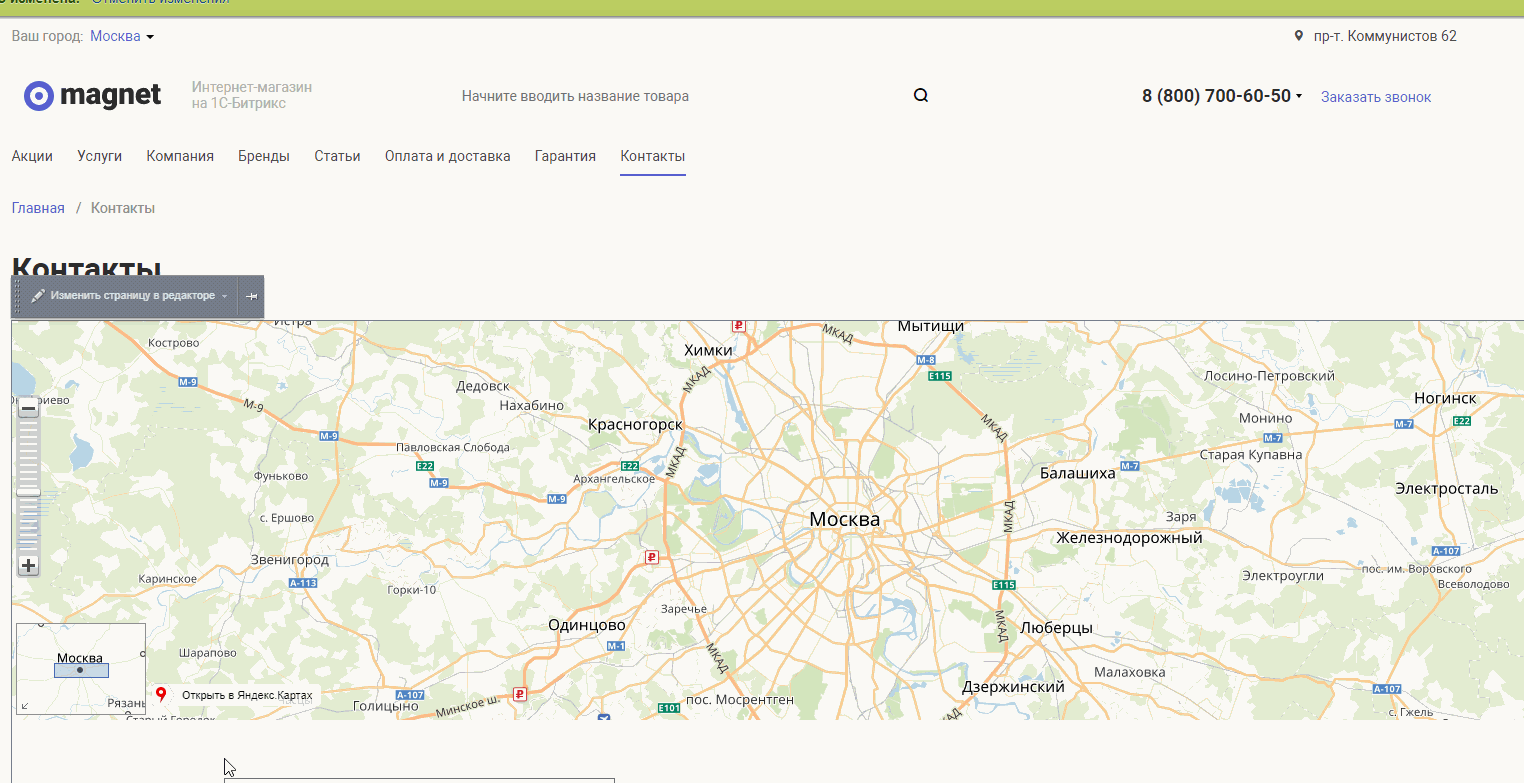
Task: Open the Акции menu item
Action: [32, 156]
